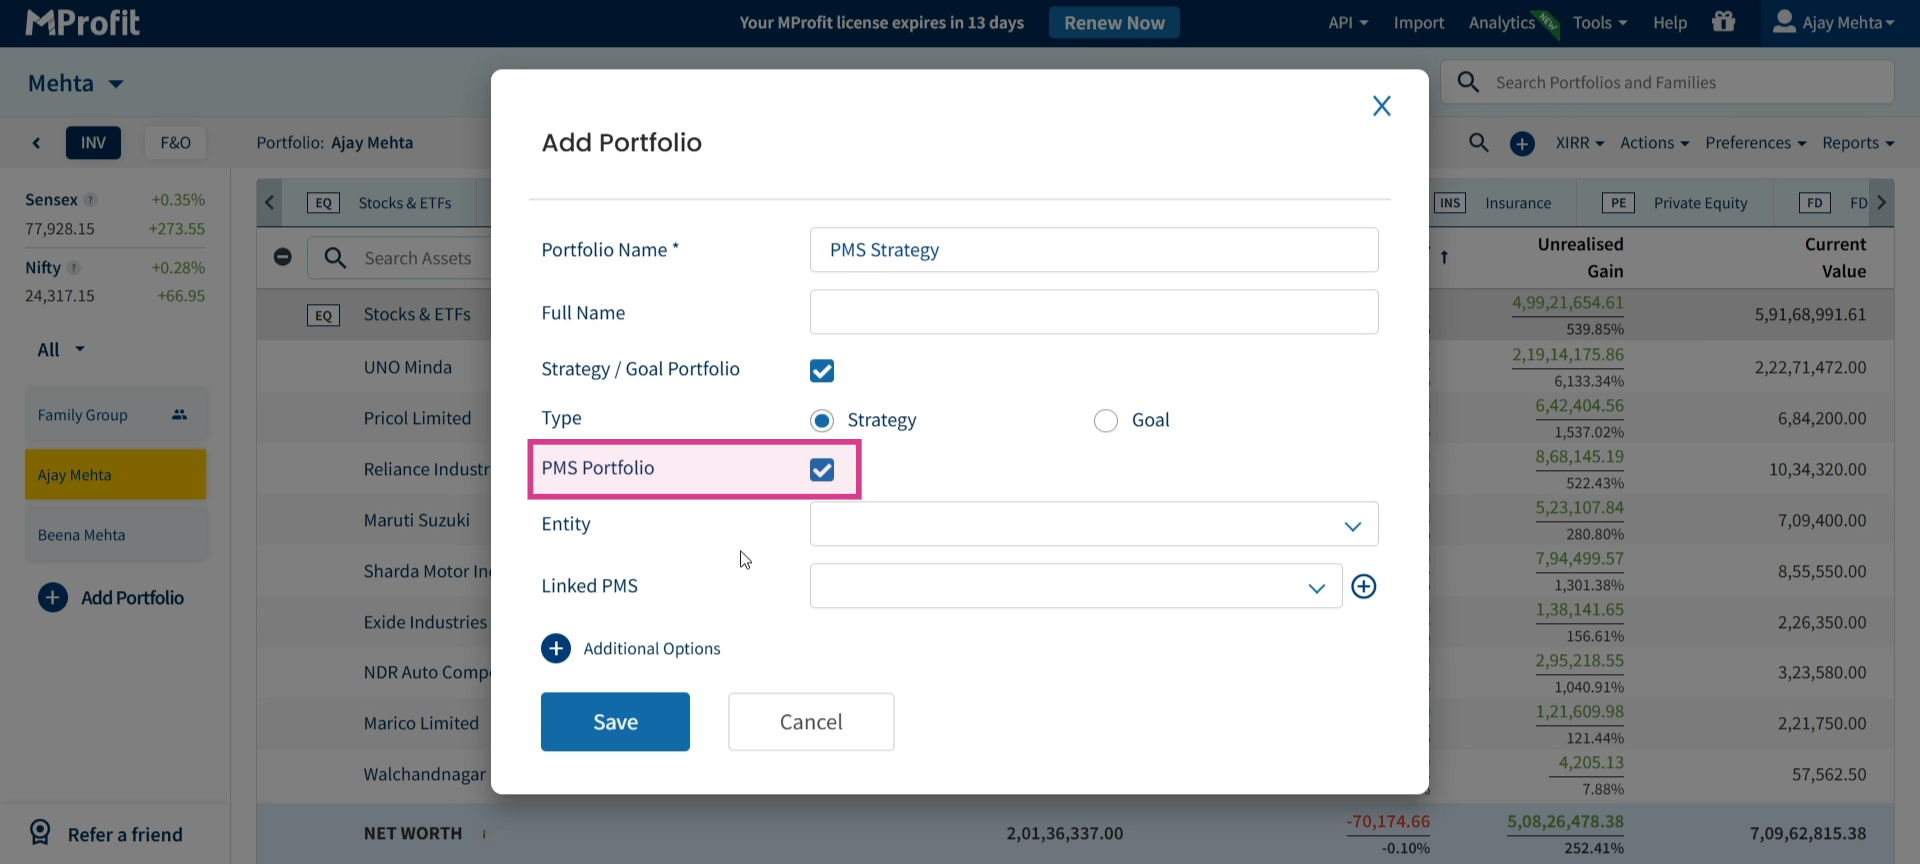Select the Family Group portfolio
Viewport: 1920px width, 864px height.
click(115, 415)
